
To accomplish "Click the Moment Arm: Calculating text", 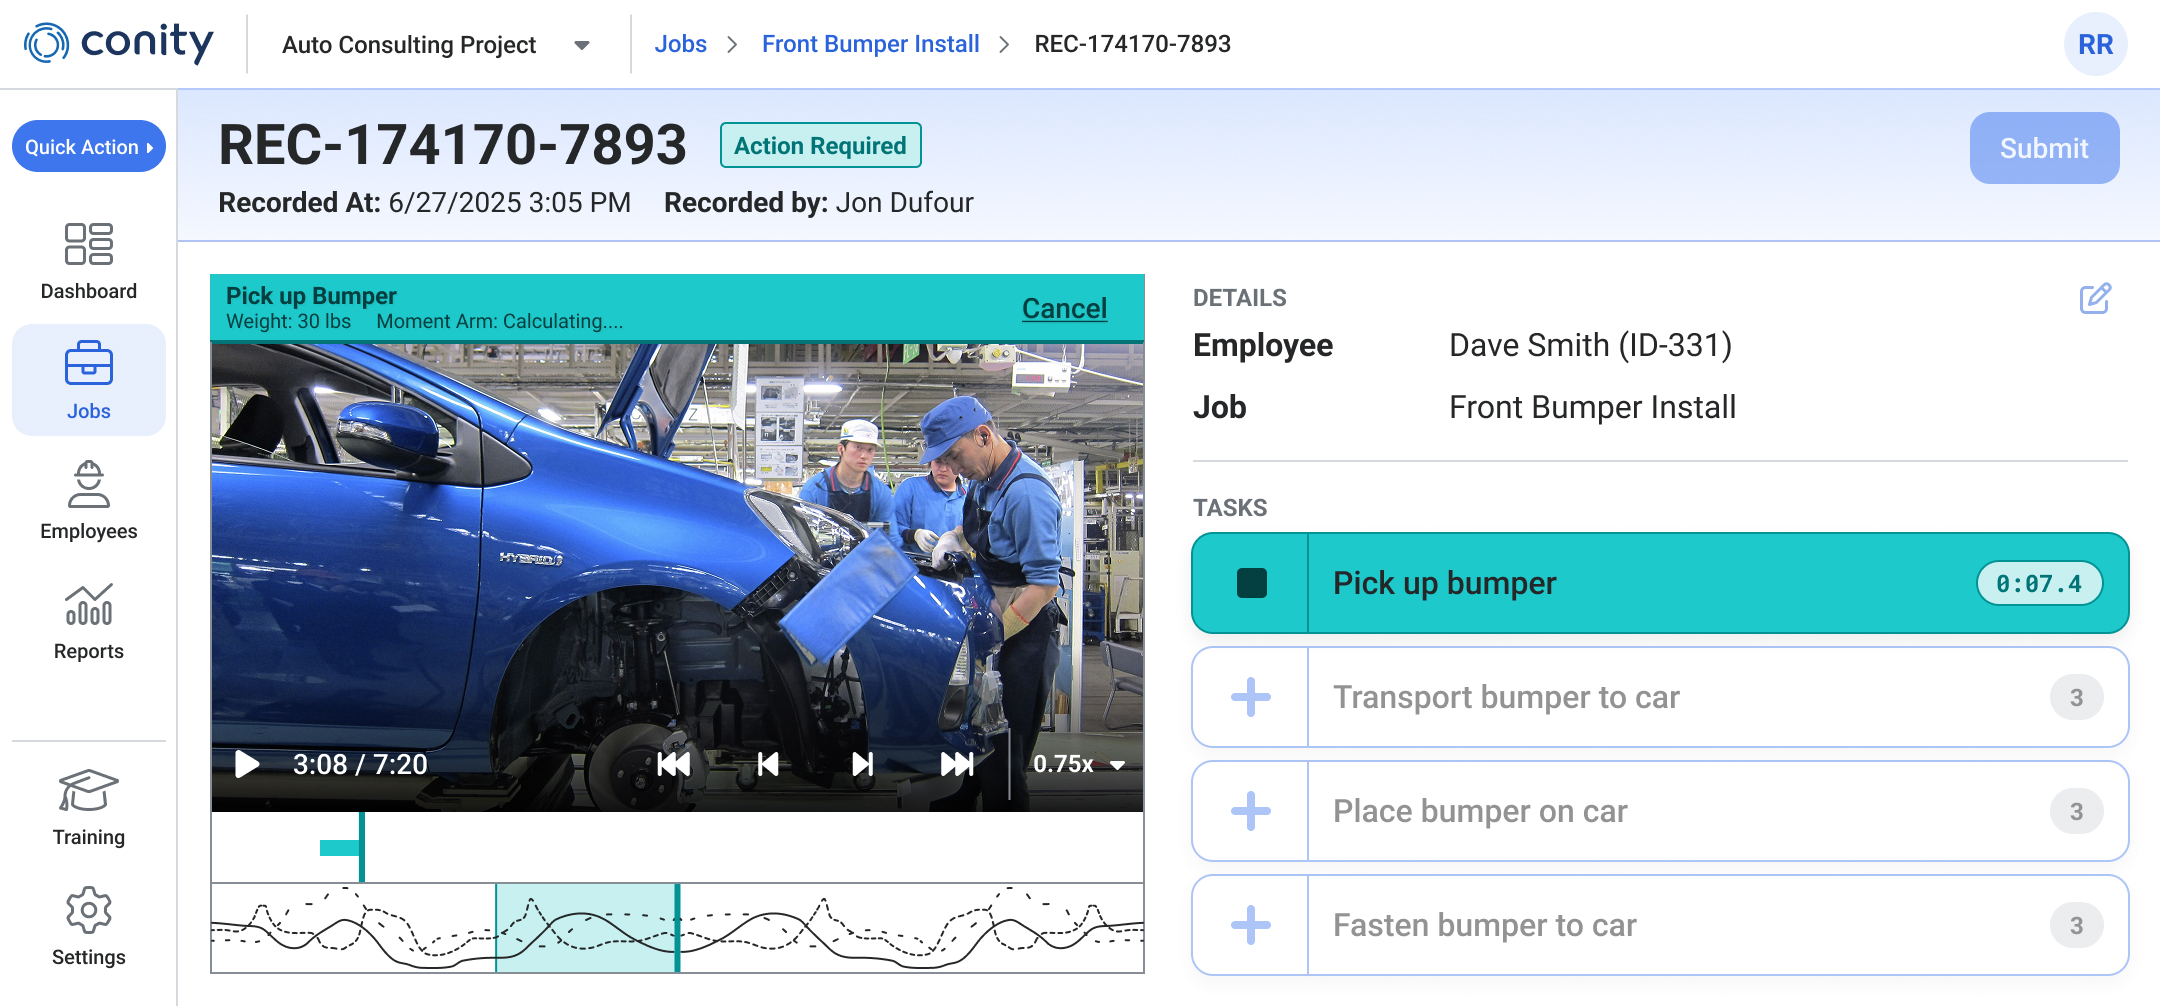I will click(x=499, y=321).
